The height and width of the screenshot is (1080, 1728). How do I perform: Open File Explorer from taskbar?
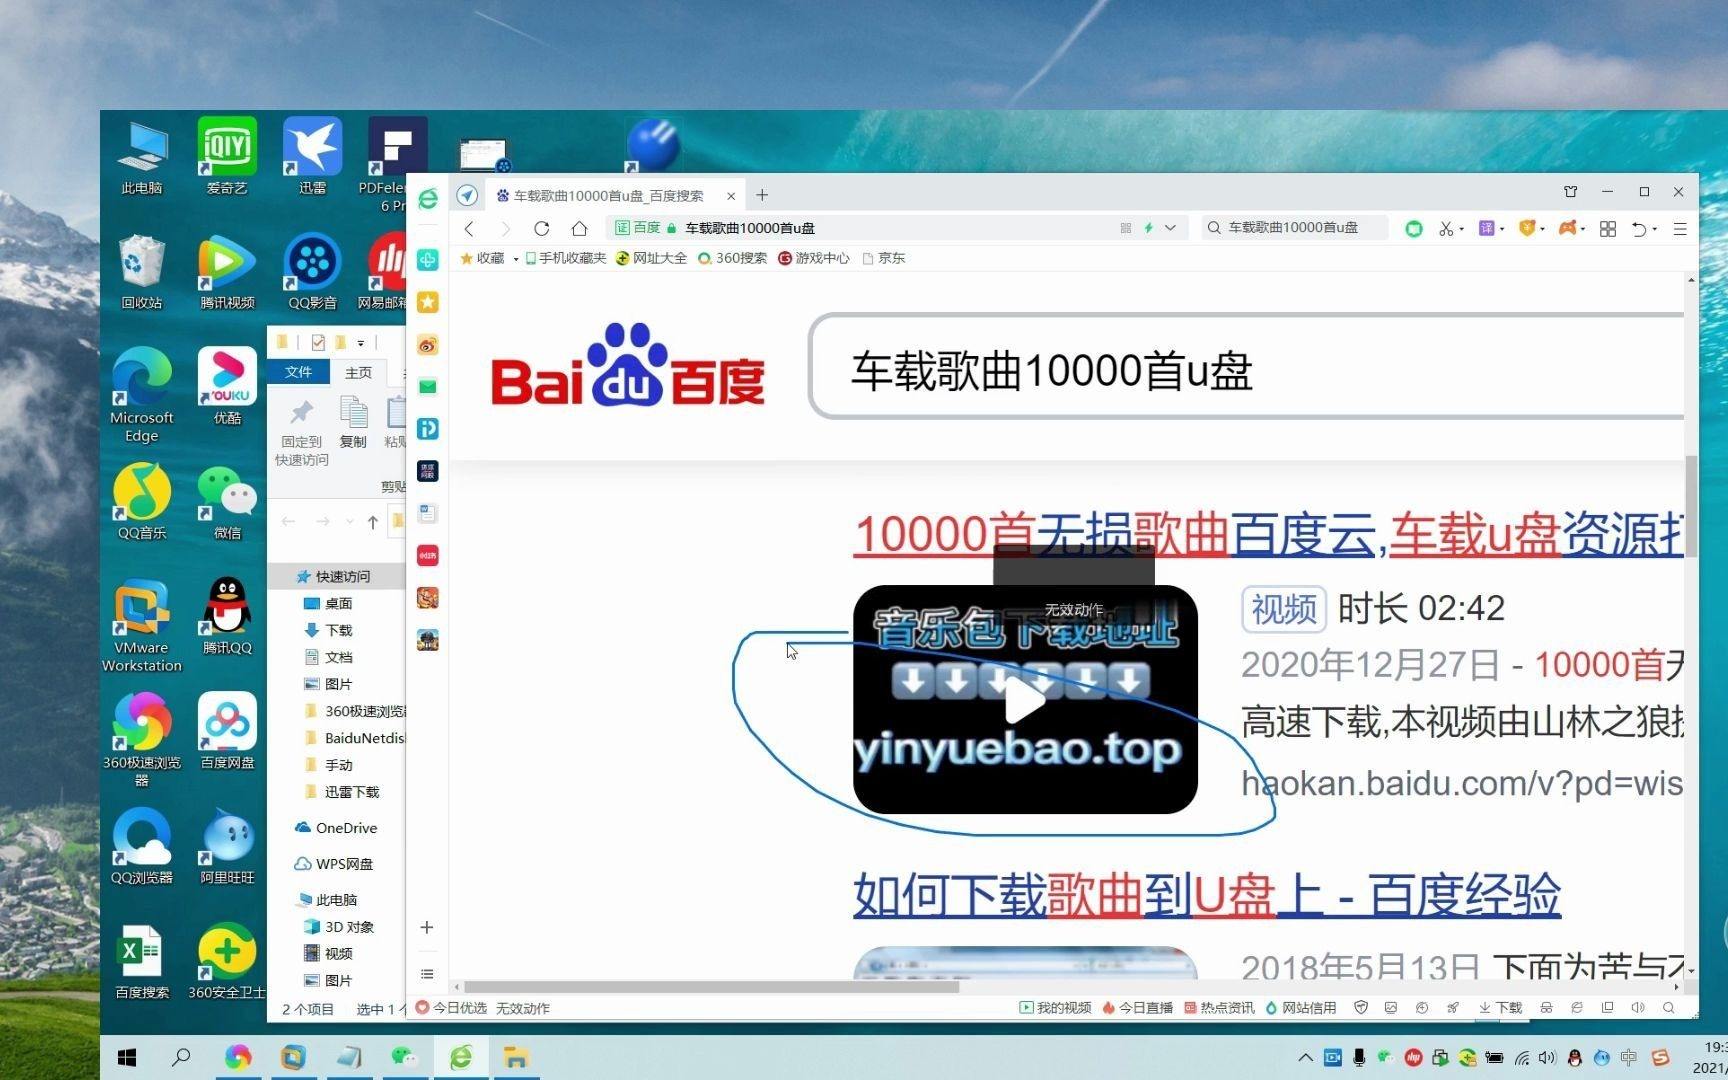(515, 1057)
